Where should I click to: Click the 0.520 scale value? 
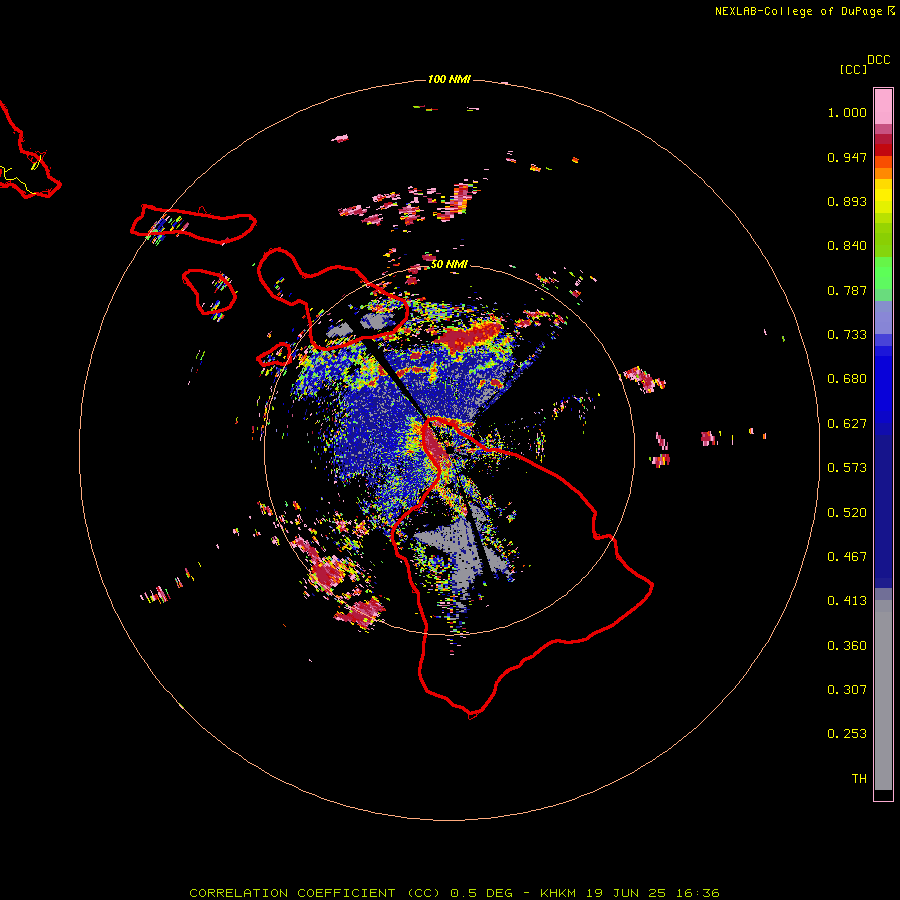tap(847, 513)
